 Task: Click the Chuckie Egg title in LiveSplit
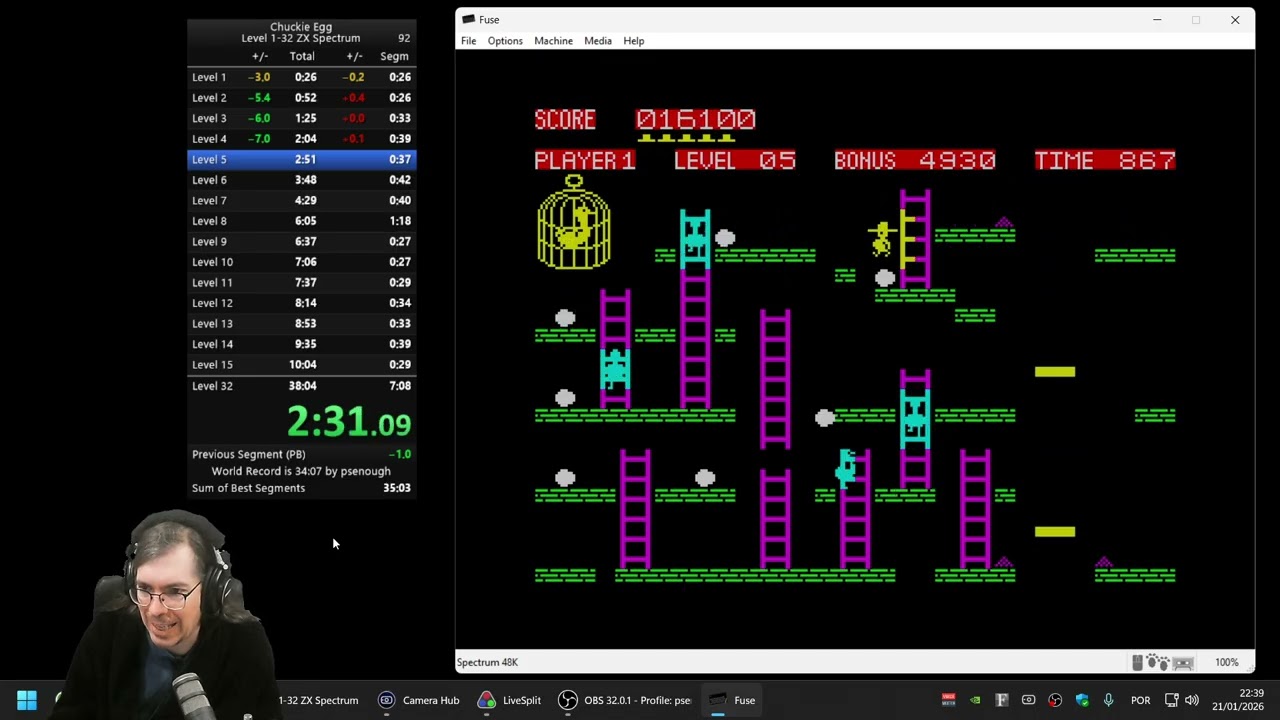[x=301, y=27]
